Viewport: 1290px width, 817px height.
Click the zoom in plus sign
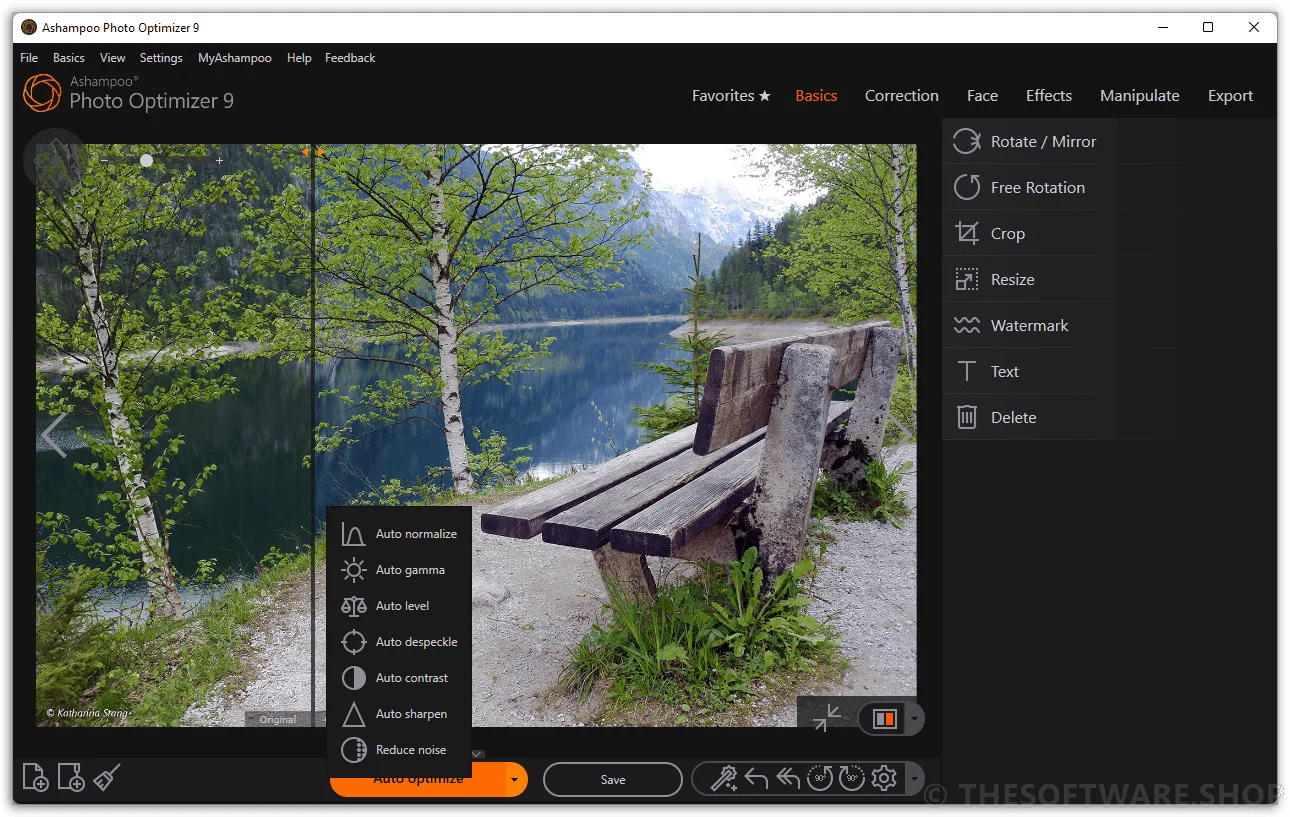point(219,160)
